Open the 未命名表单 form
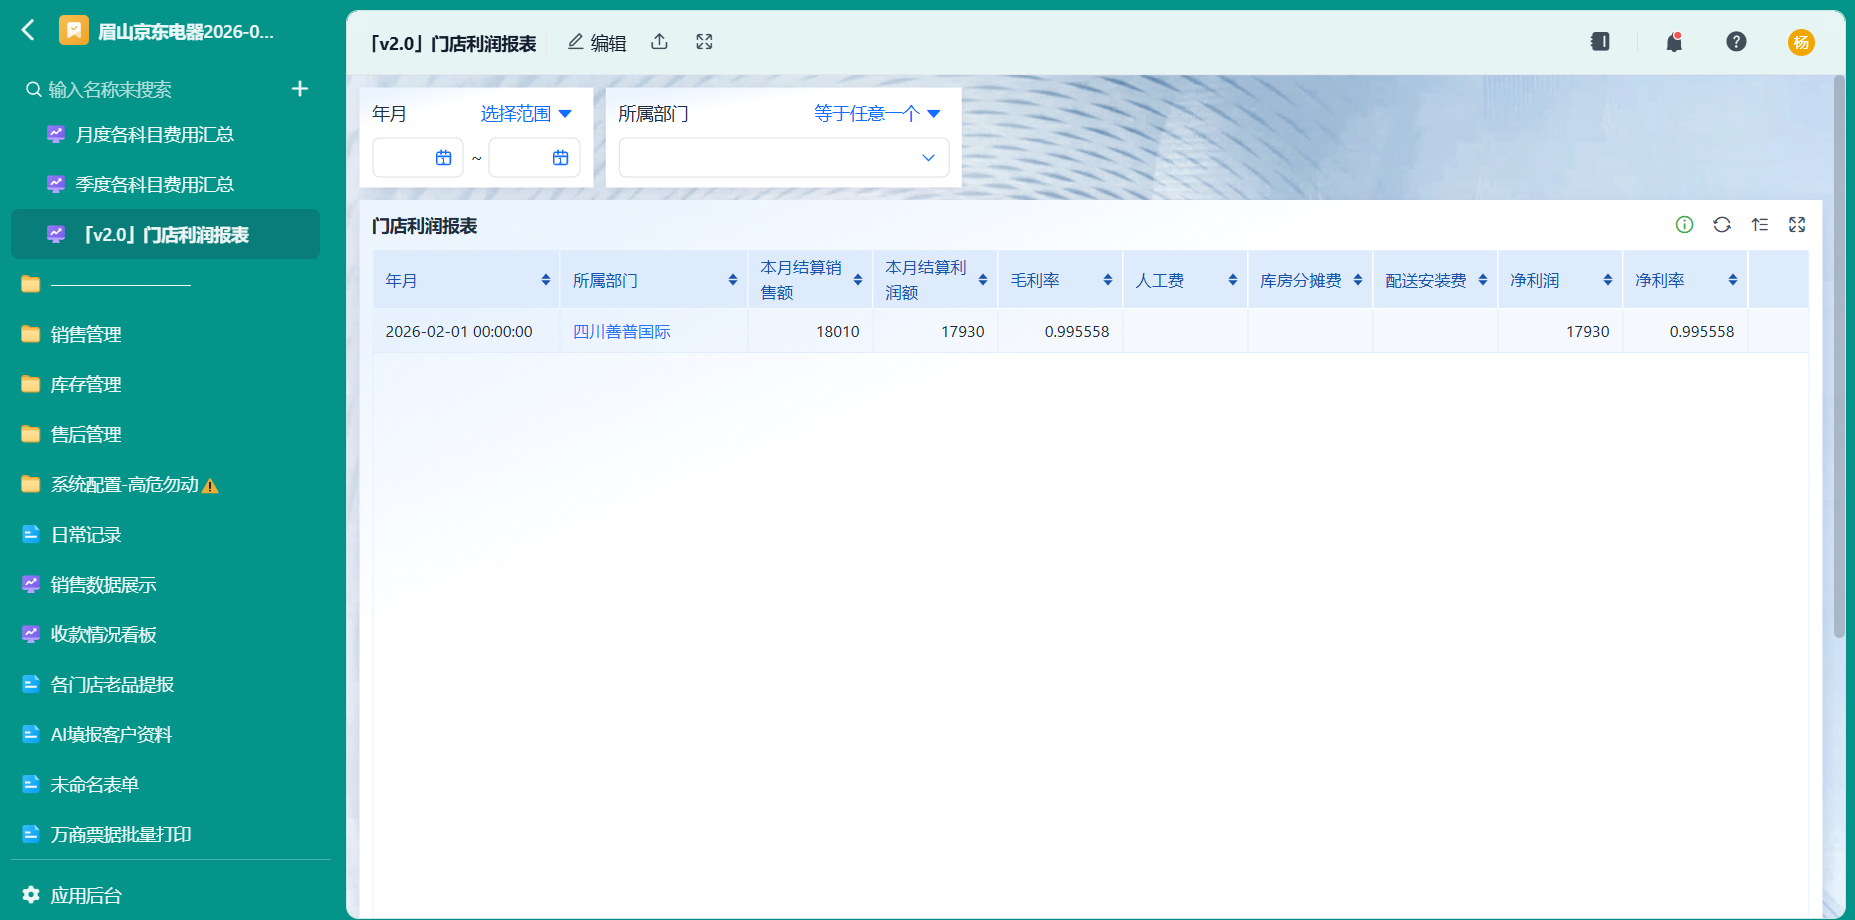This screenshot has height=920, width=1855. 165,784
